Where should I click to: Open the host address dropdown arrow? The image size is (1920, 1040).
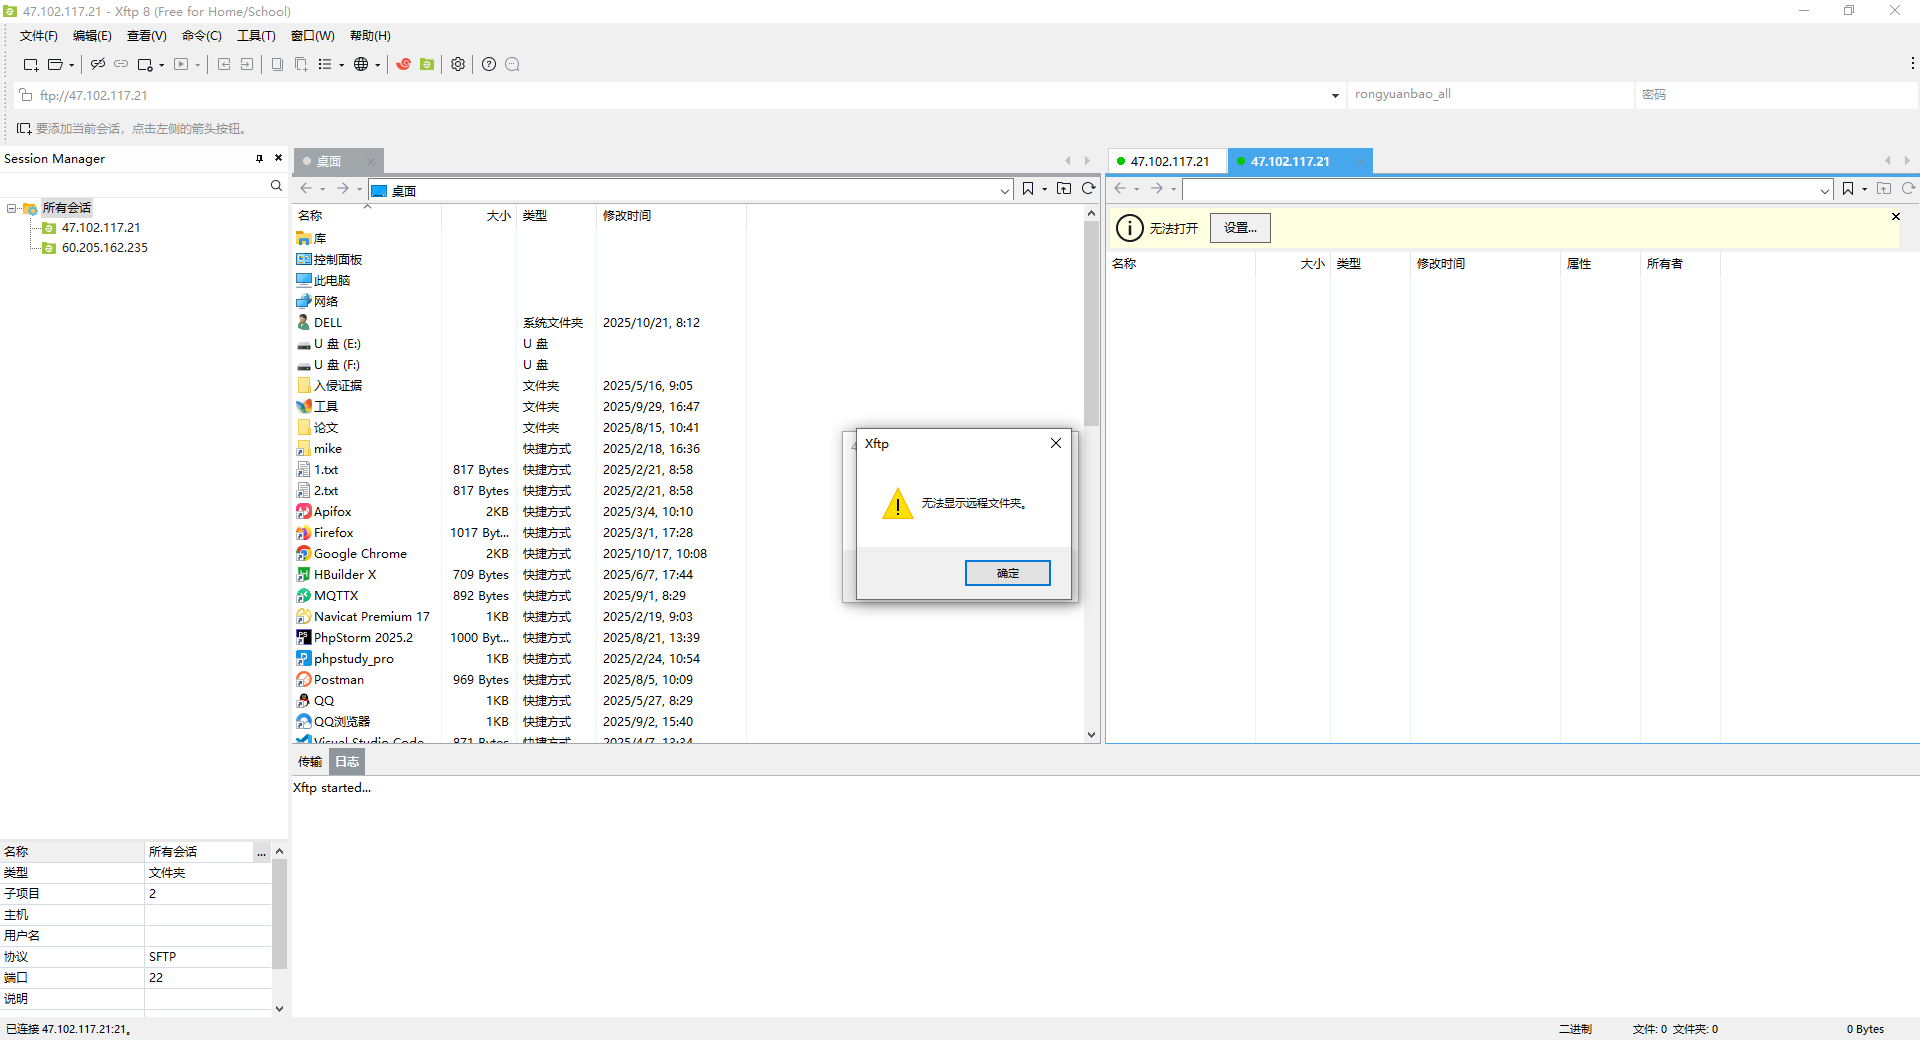1335,95
